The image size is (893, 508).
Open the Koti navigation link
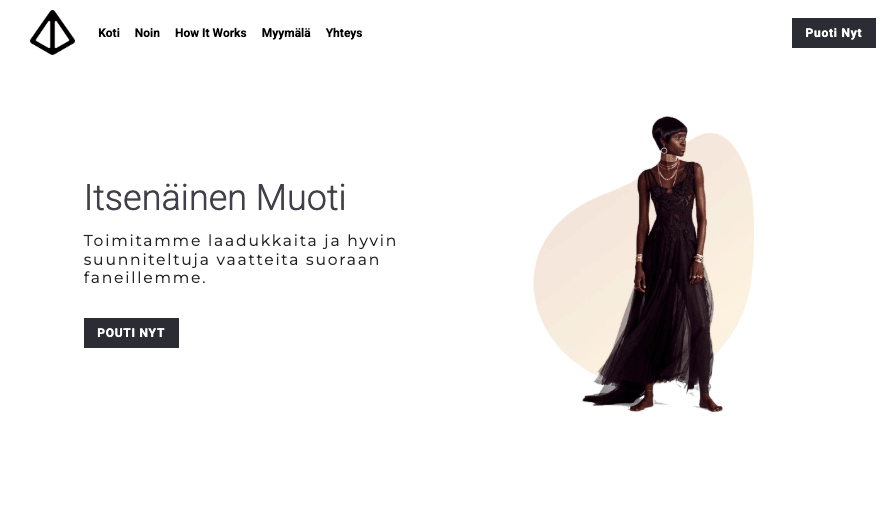tap(109, 33)
